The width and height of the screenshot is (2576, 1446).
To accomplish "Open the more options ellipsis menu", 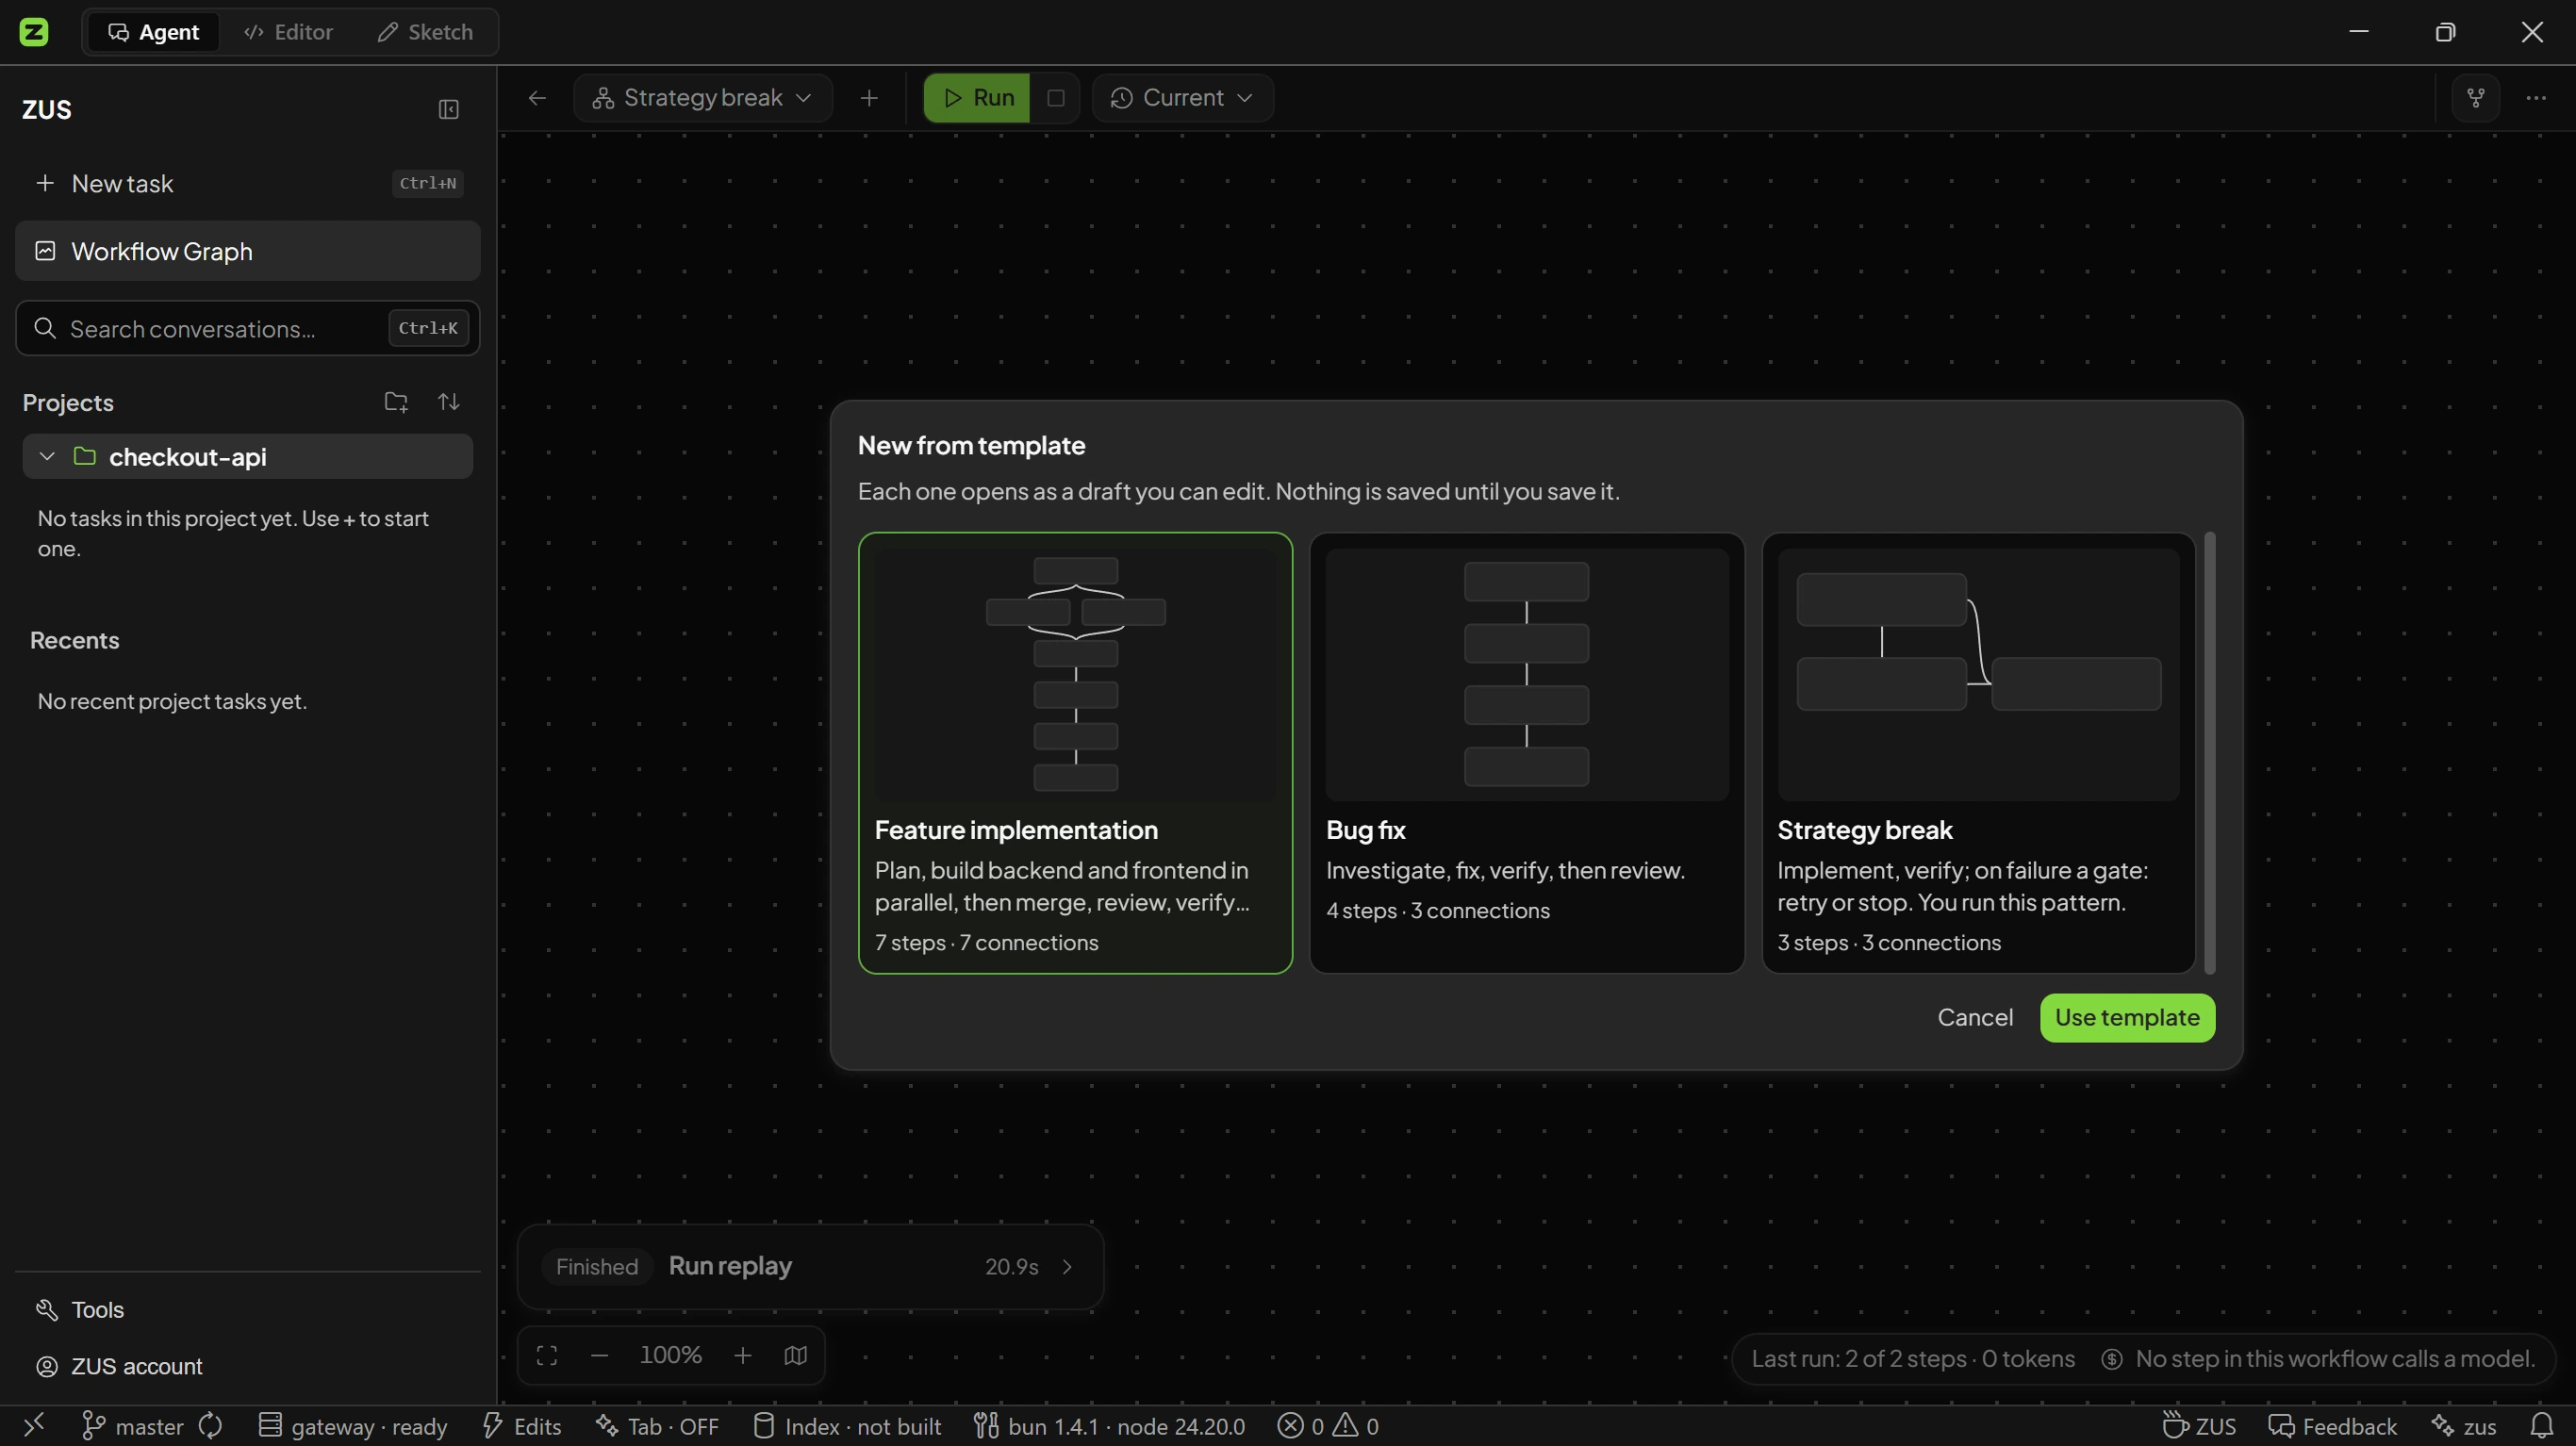I will click(x=2536, y=98).
